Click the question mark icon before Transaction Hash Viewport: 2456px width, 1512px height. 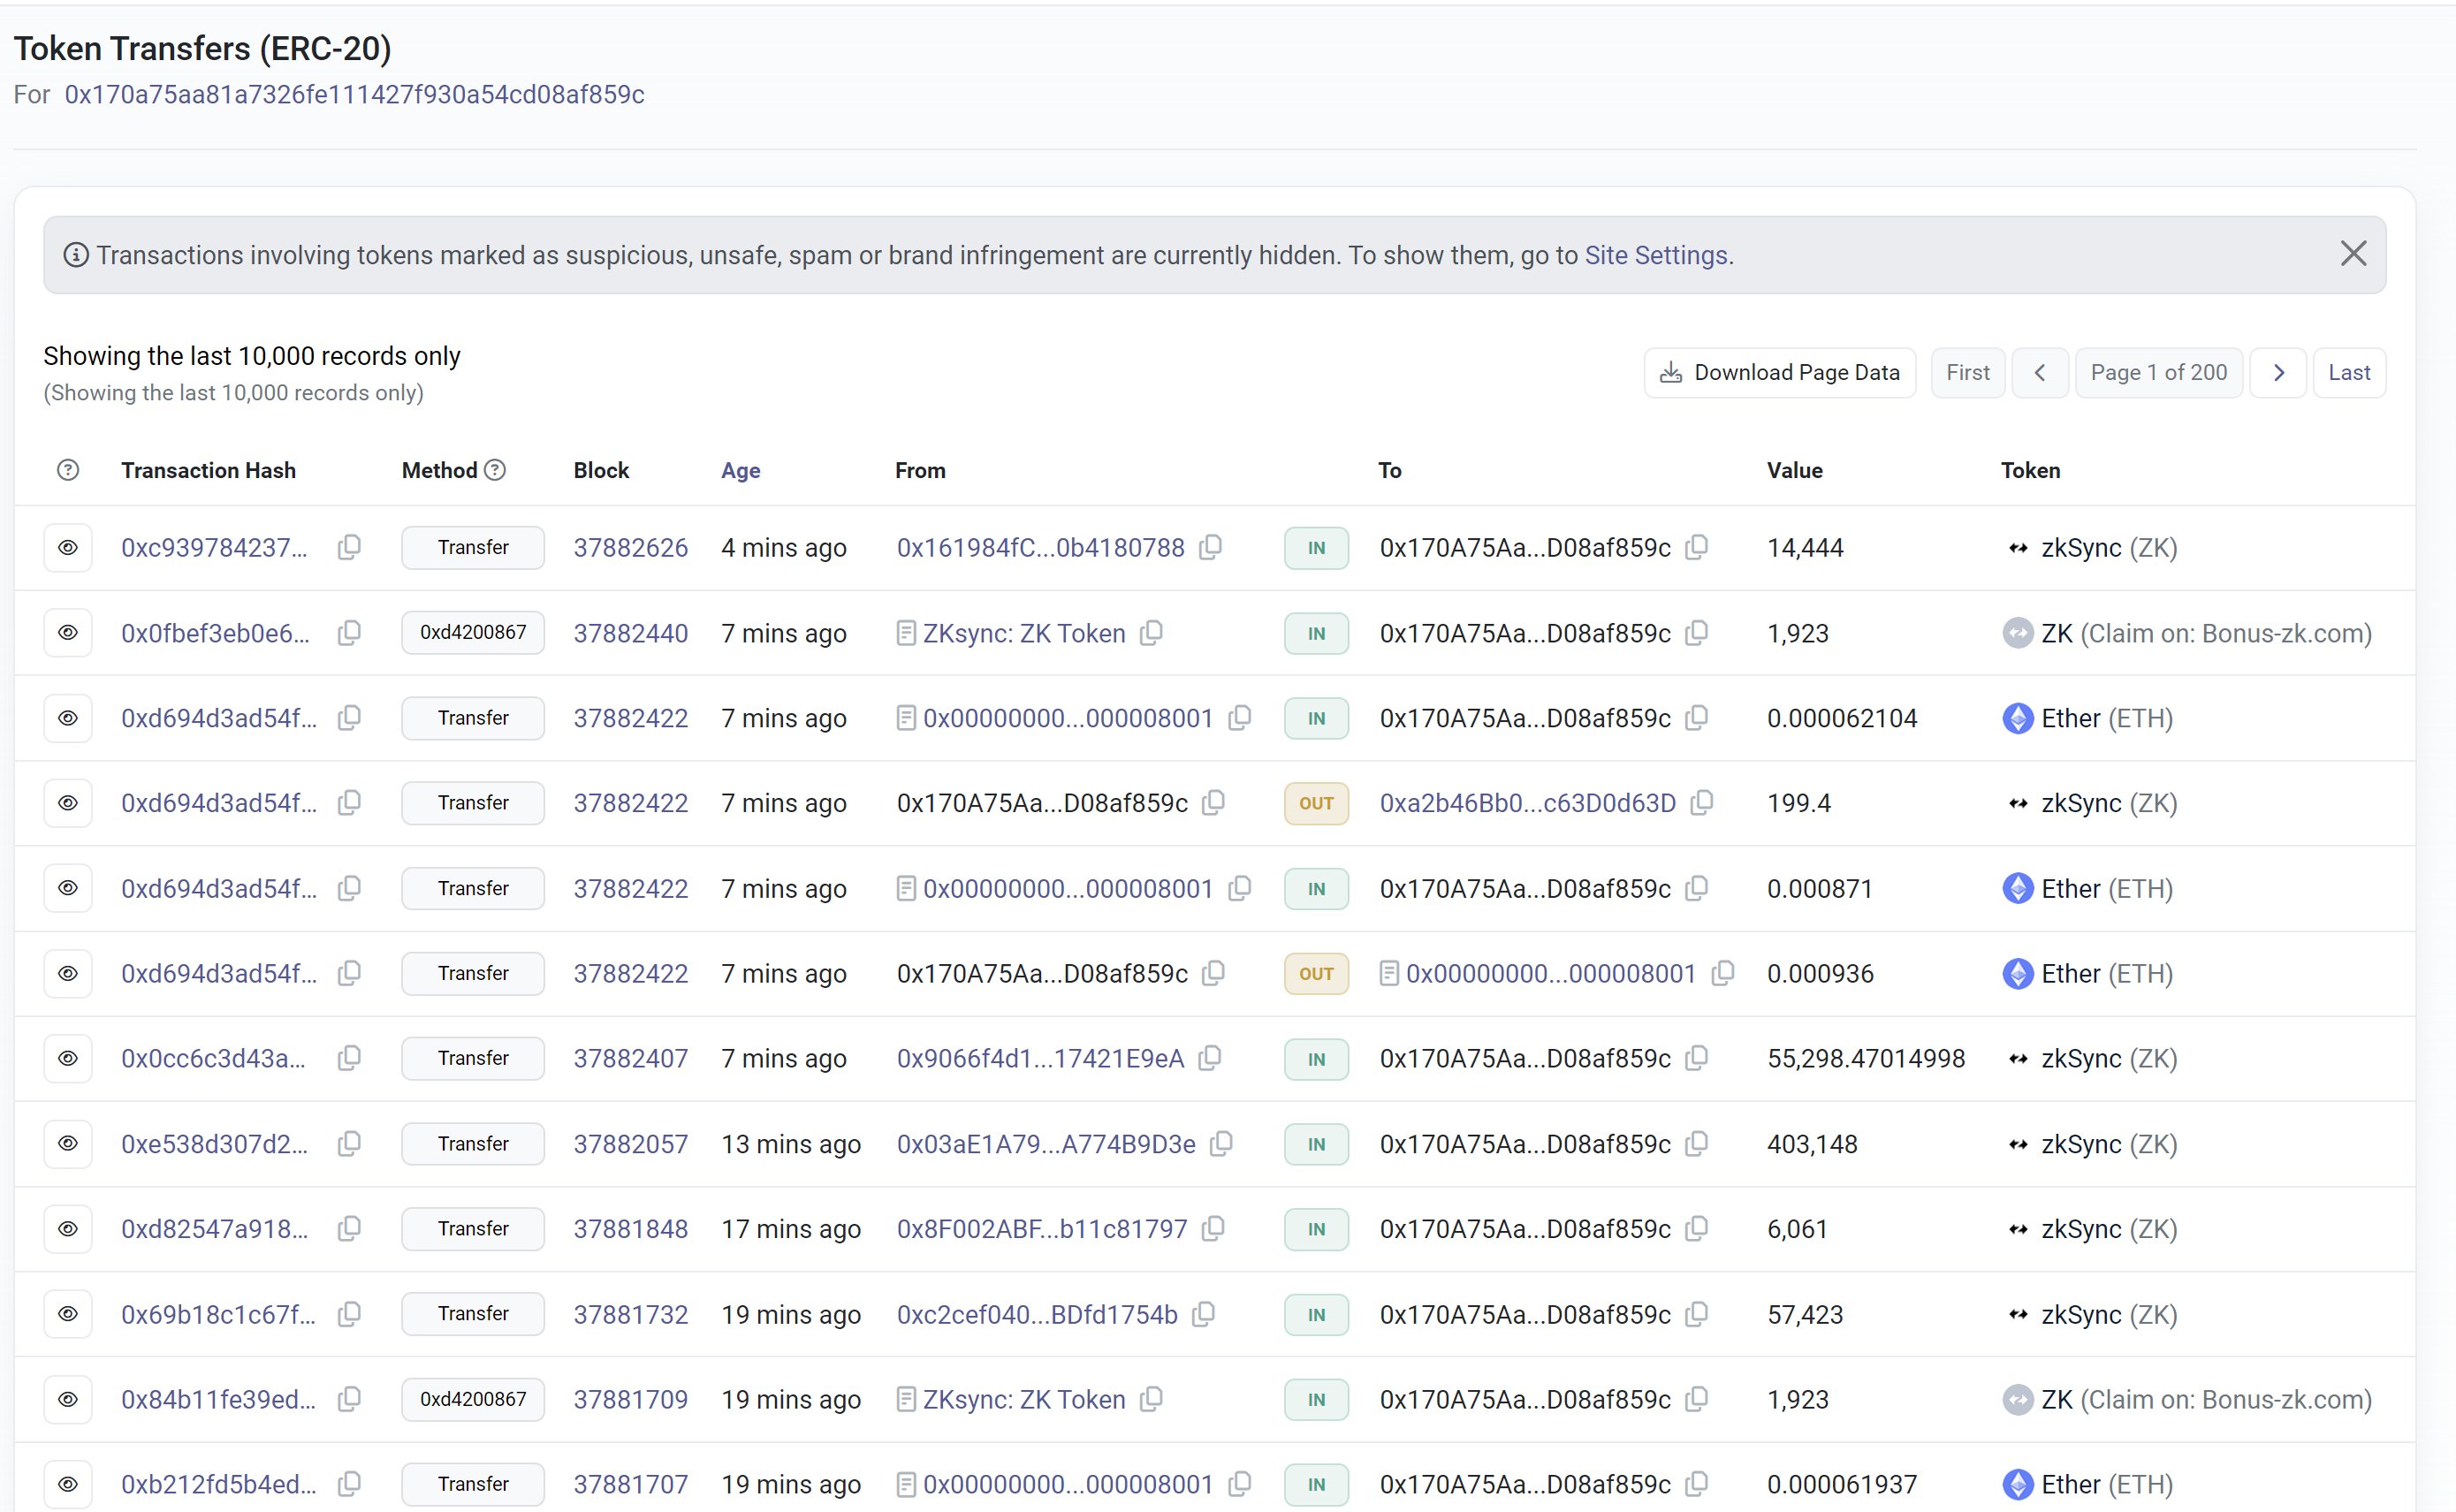[x=68, y=470]
